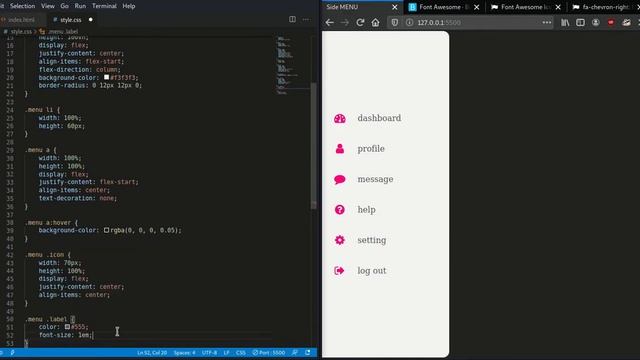
Task: Click the #f3f3f3 background-color swatch
Action: click(107, 77)
